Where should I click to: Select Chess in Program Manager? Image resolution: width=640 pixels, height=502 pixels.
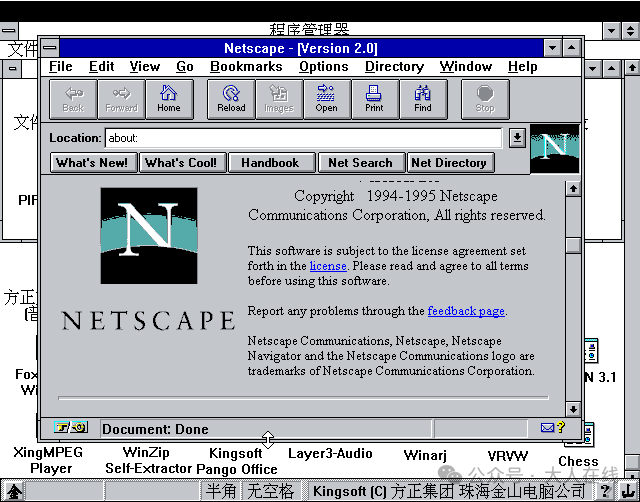click(x=578, y=461)
